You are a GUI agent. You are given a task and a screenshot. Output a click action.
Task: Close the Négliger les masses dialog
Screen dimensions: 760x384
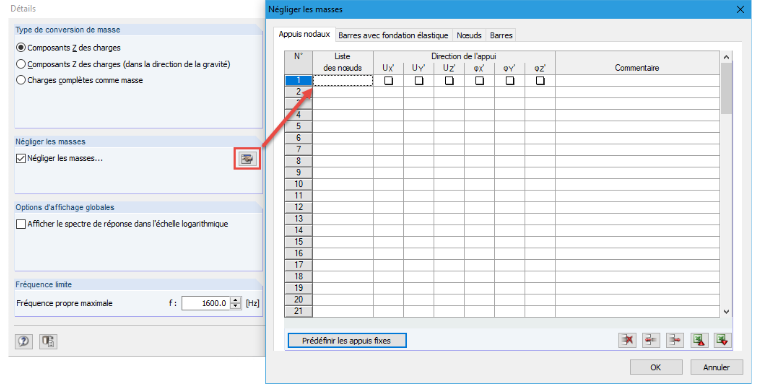(740, 9)
